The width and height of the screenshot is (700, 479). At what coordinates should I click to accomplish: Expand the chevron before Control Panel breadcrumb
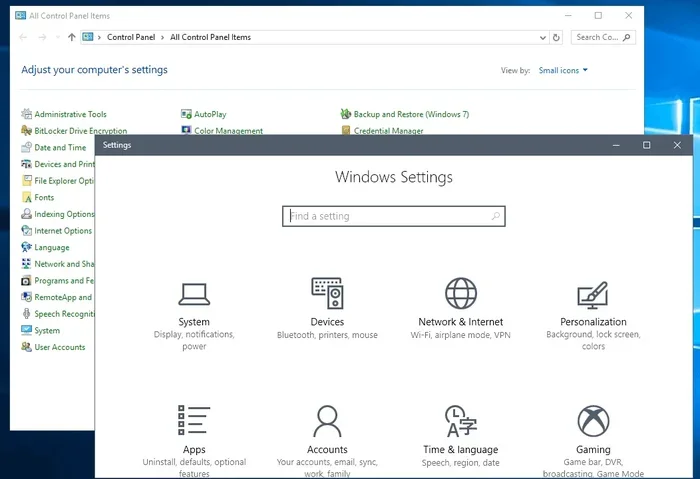(x=99, y=37)
